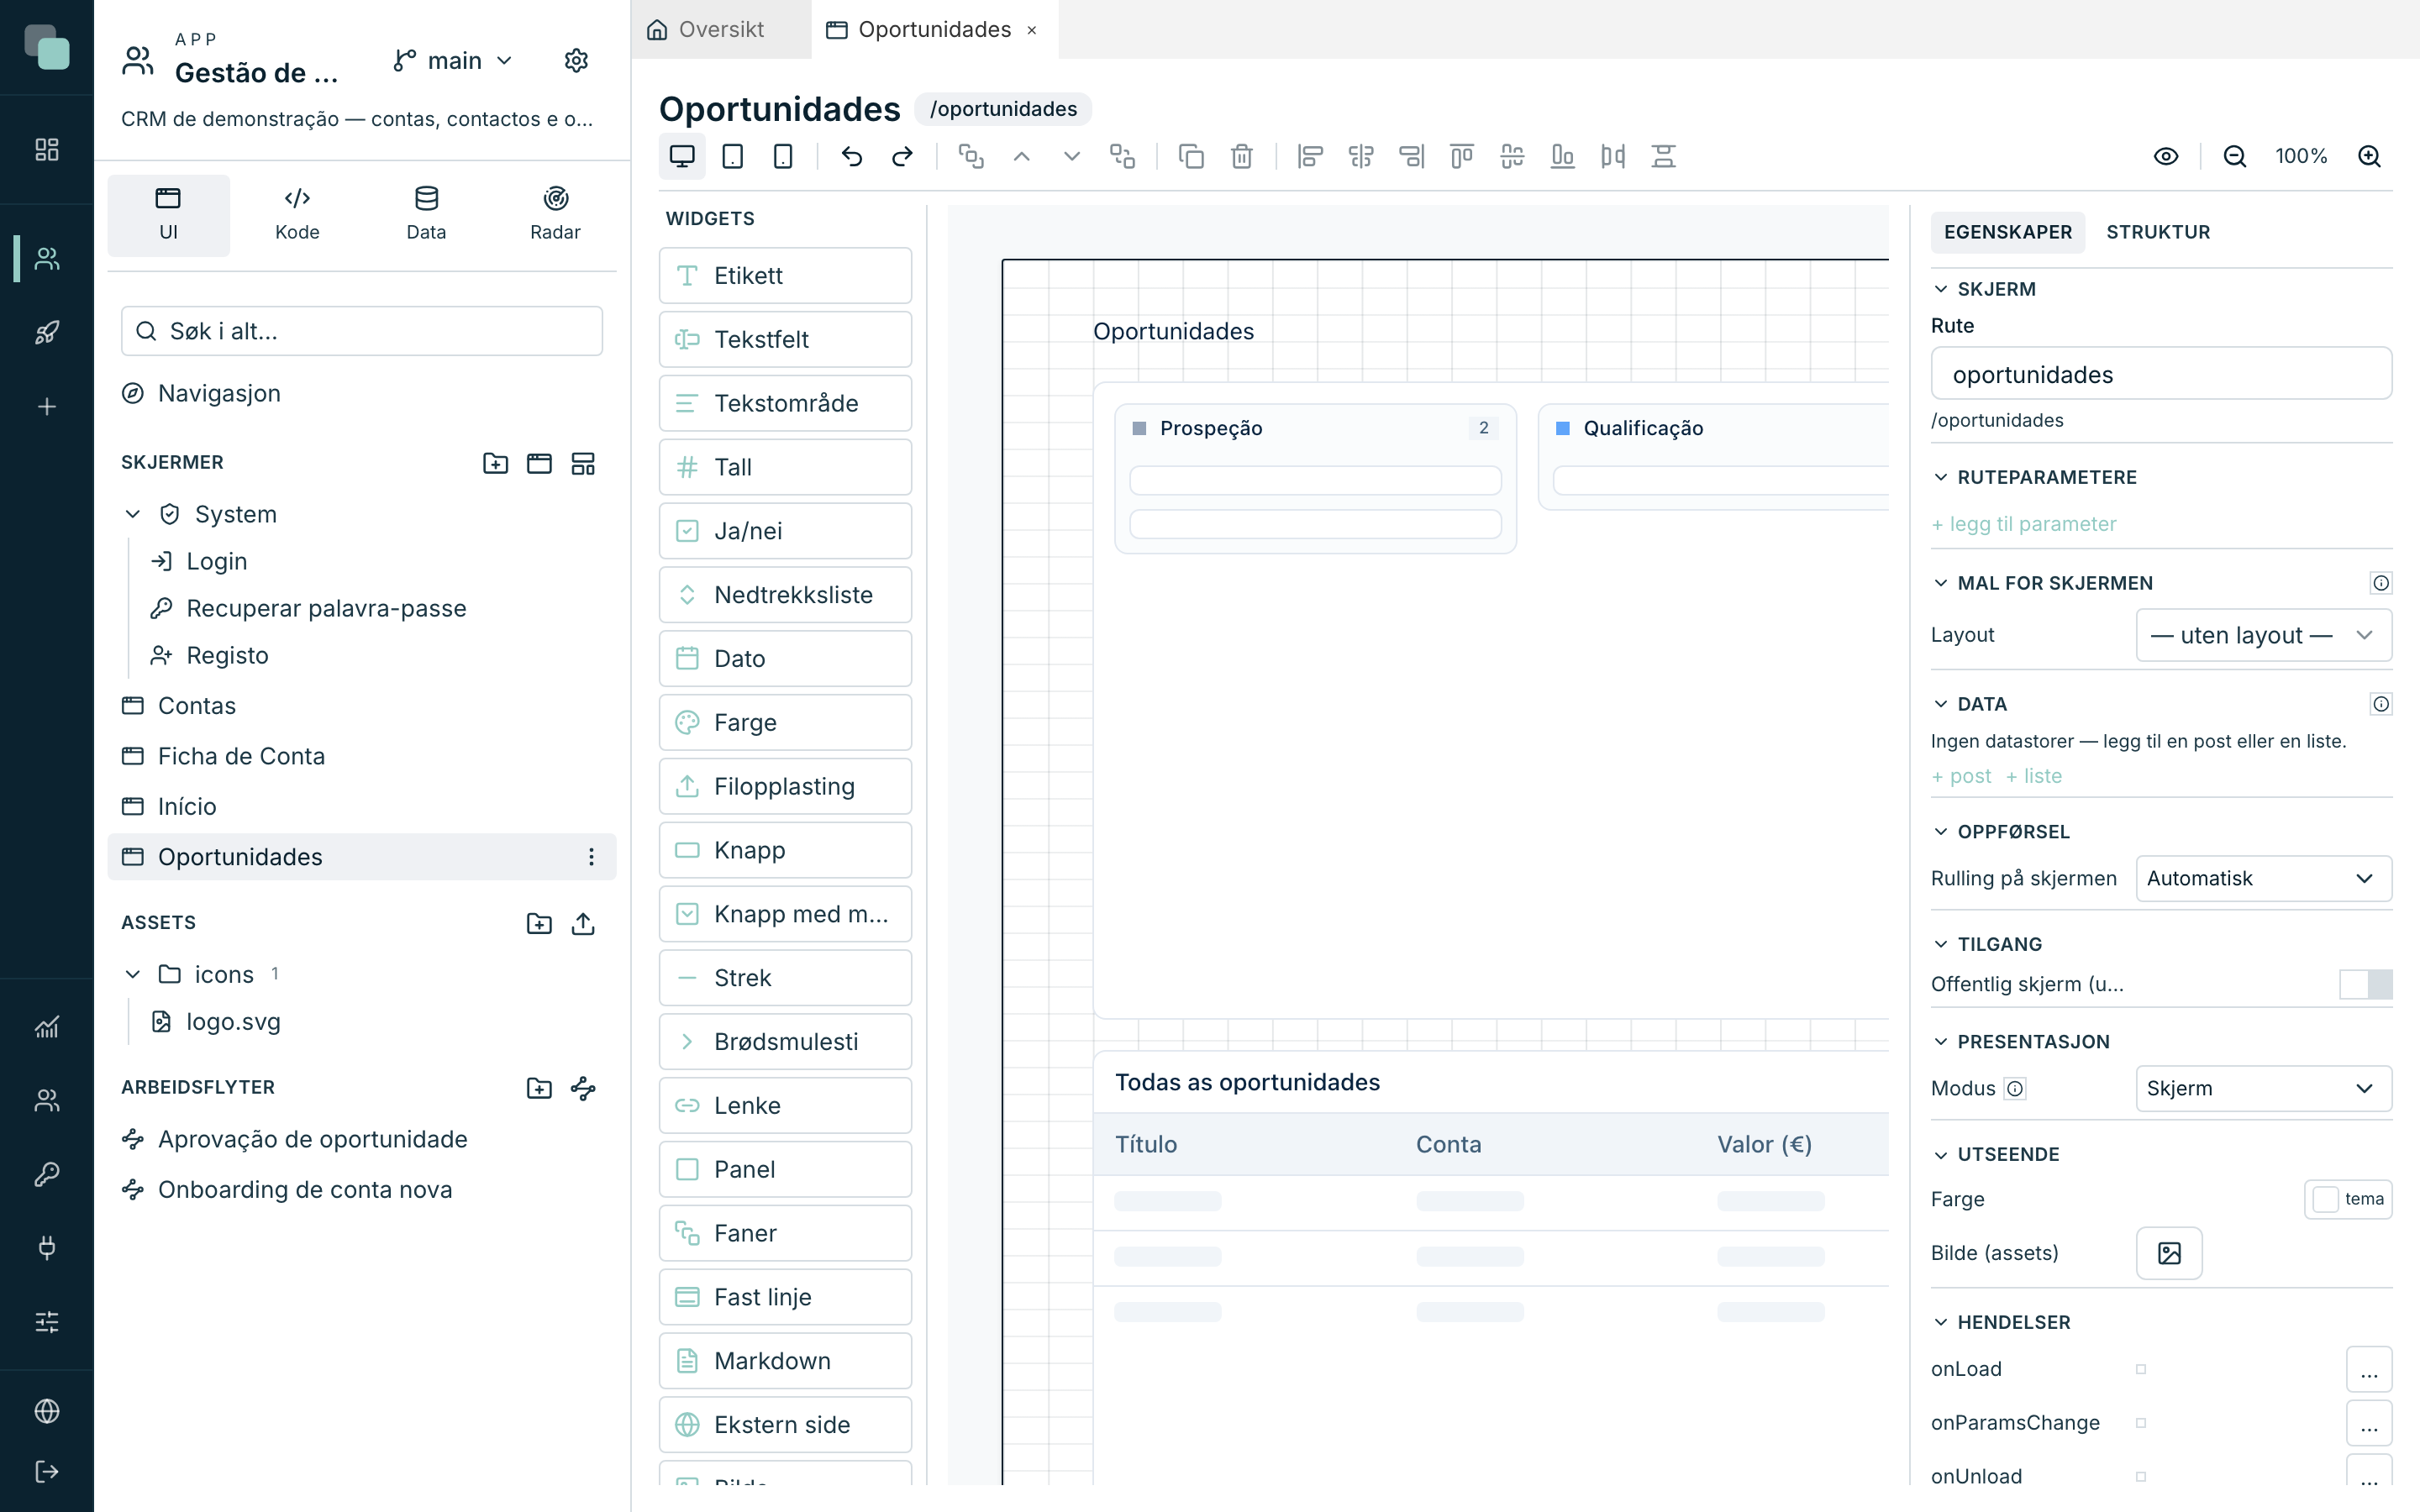This screenshot has width=2420, height=1512.
Task: Align widgets to bottom edge
Action: [1562, 156]
